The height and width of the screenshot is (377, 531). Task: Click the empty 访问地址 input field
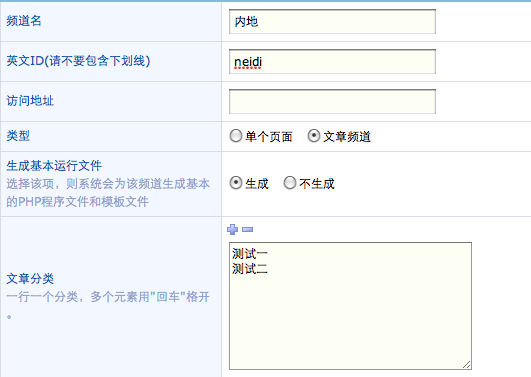pyautogui.click(x=332, y=102)
